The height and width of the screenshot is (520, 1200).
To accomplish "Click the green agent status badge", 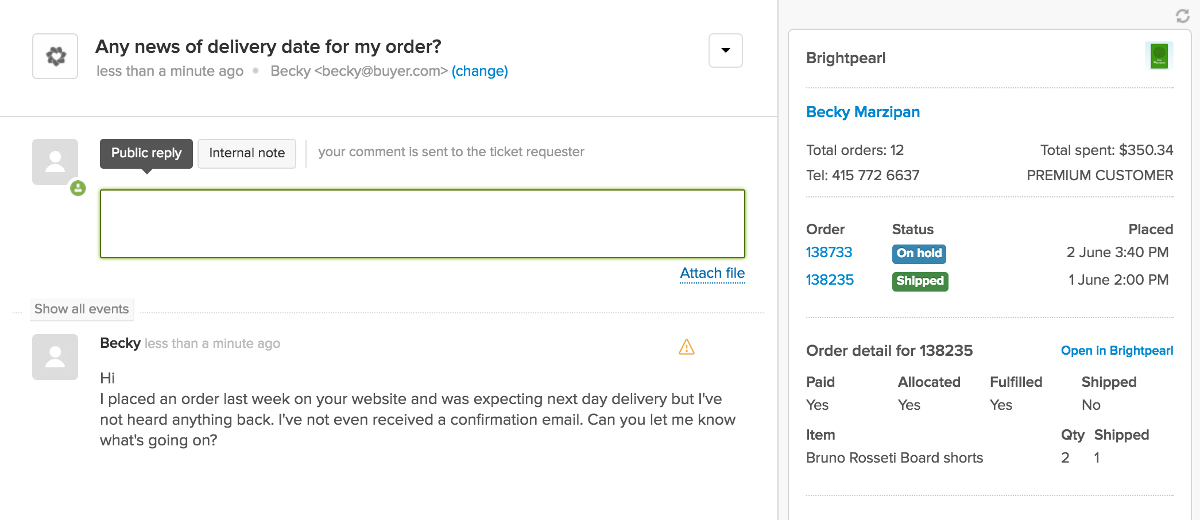I will coord(78,188).
